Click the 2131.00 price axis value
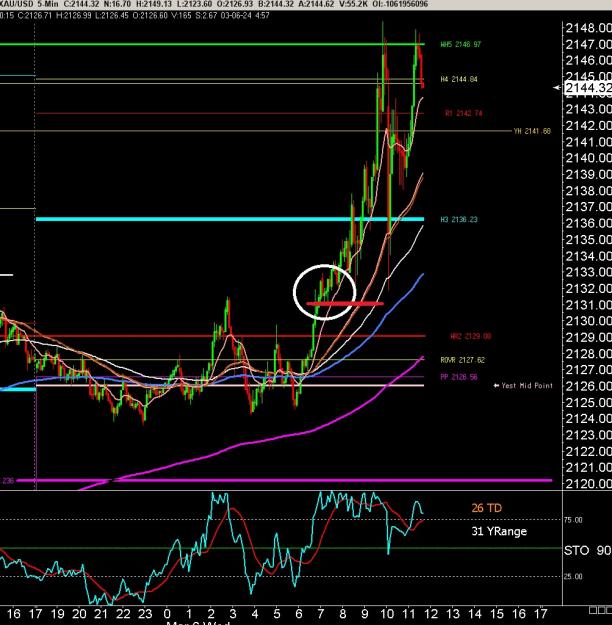This screenshot has width=612, height=625. (588, 305)
